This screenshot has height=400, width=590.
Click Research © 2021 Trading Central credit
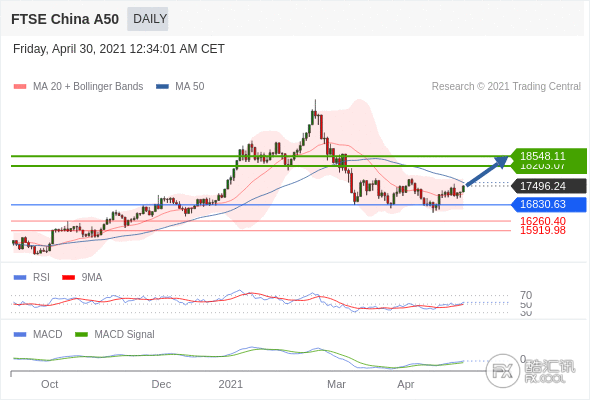[x=506, y=87]
